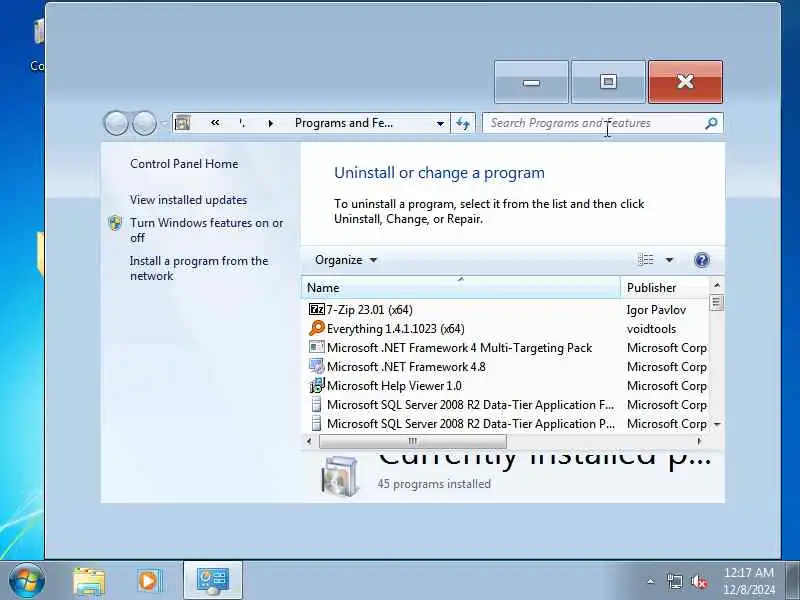
Task: Select Microsoft .NET Framework 4.8 entry
Action: tap(406, 367)
